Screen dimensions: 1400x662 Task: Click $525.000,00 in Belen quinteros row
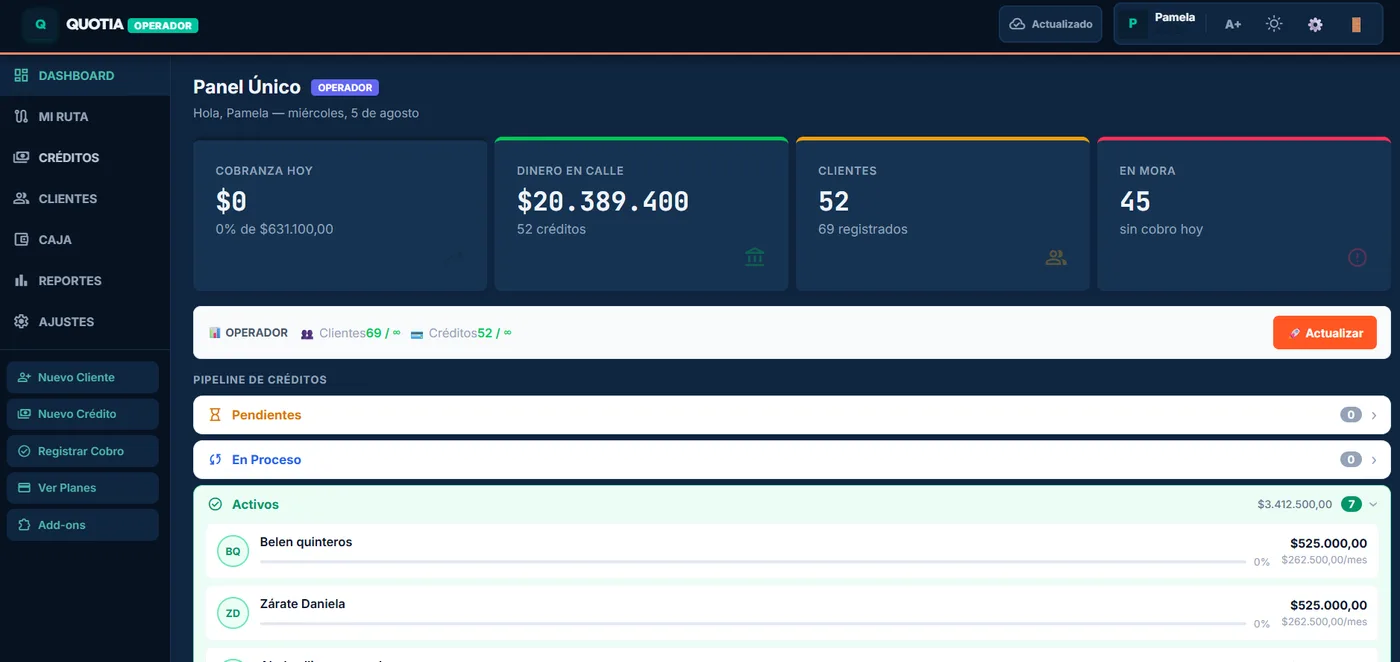[1328, 544]
